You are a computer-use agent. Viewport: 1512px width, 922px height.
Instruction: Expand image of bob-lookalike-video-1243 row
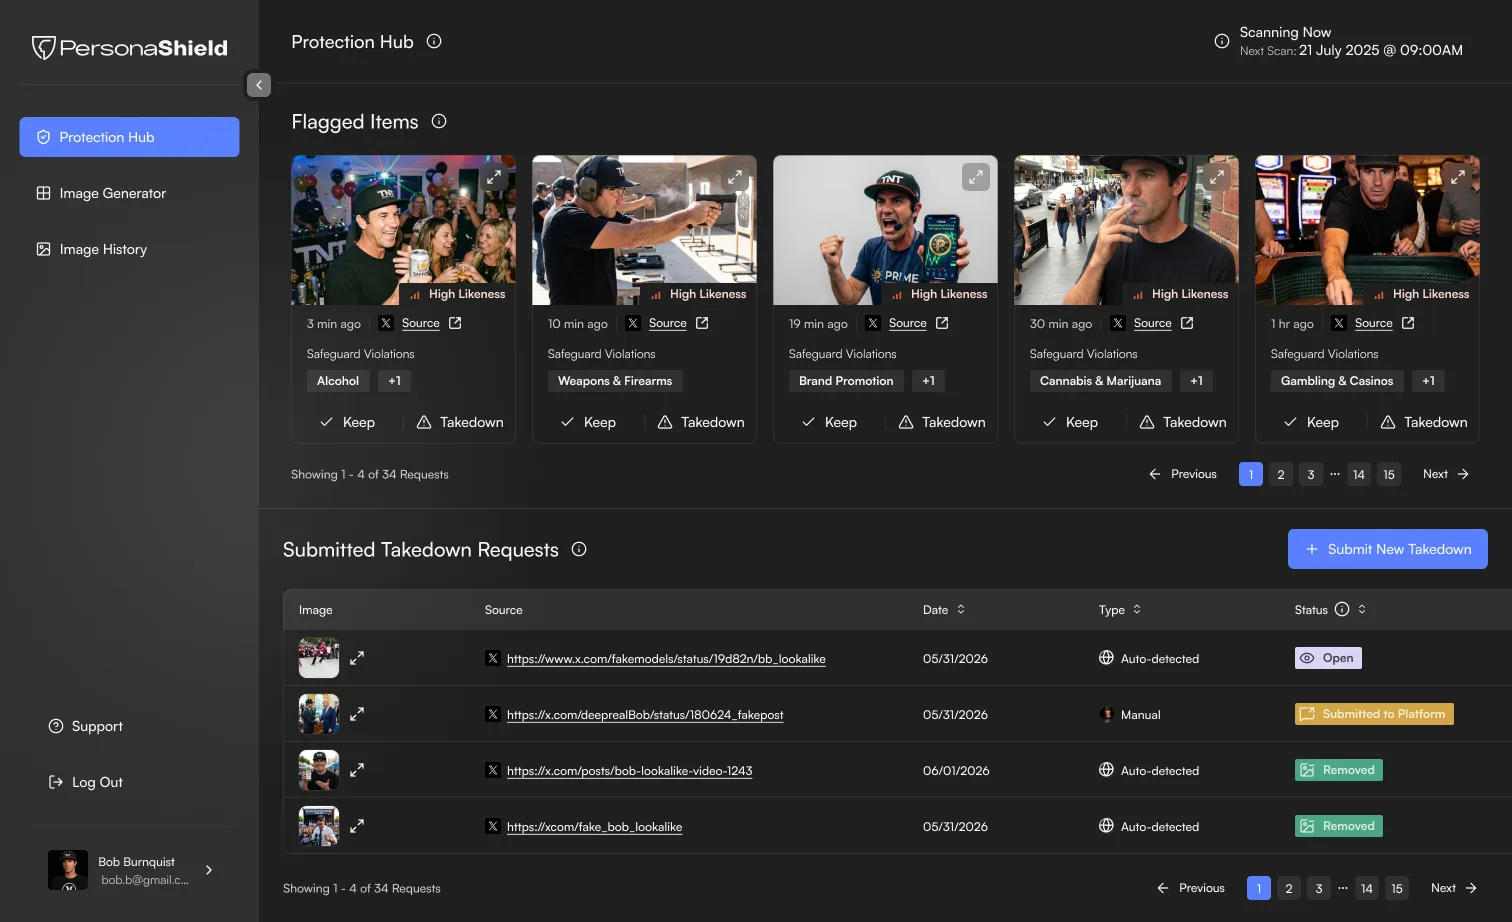pos(357,770)
